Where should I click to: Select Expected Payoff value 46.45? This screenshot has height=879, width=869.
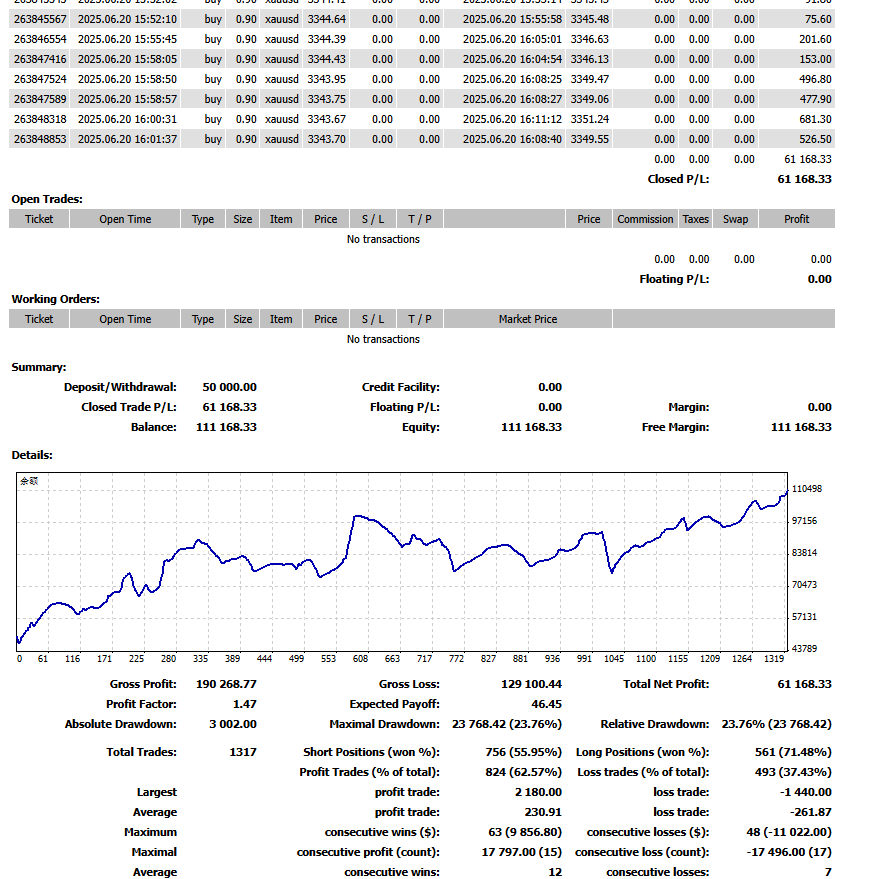point(546,704)
